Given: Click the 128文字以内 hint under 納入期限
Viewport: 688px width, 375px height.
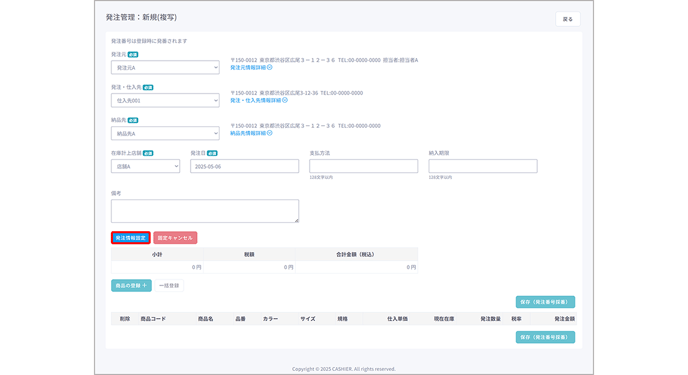Looking at the screenshot, I should (x=441, y=177).
